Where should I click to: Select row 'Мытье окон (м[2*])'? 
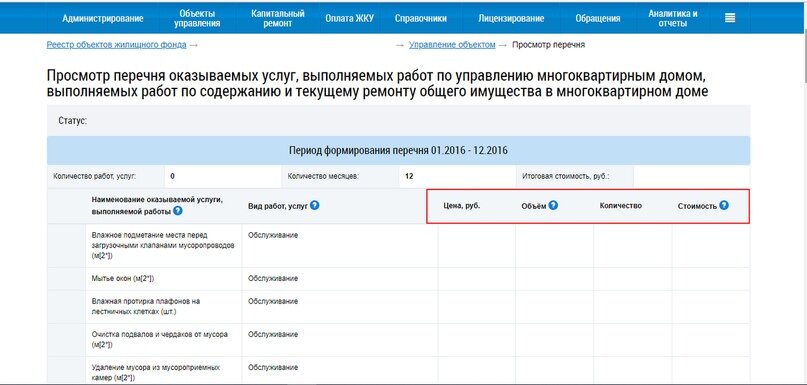point(398,278)
